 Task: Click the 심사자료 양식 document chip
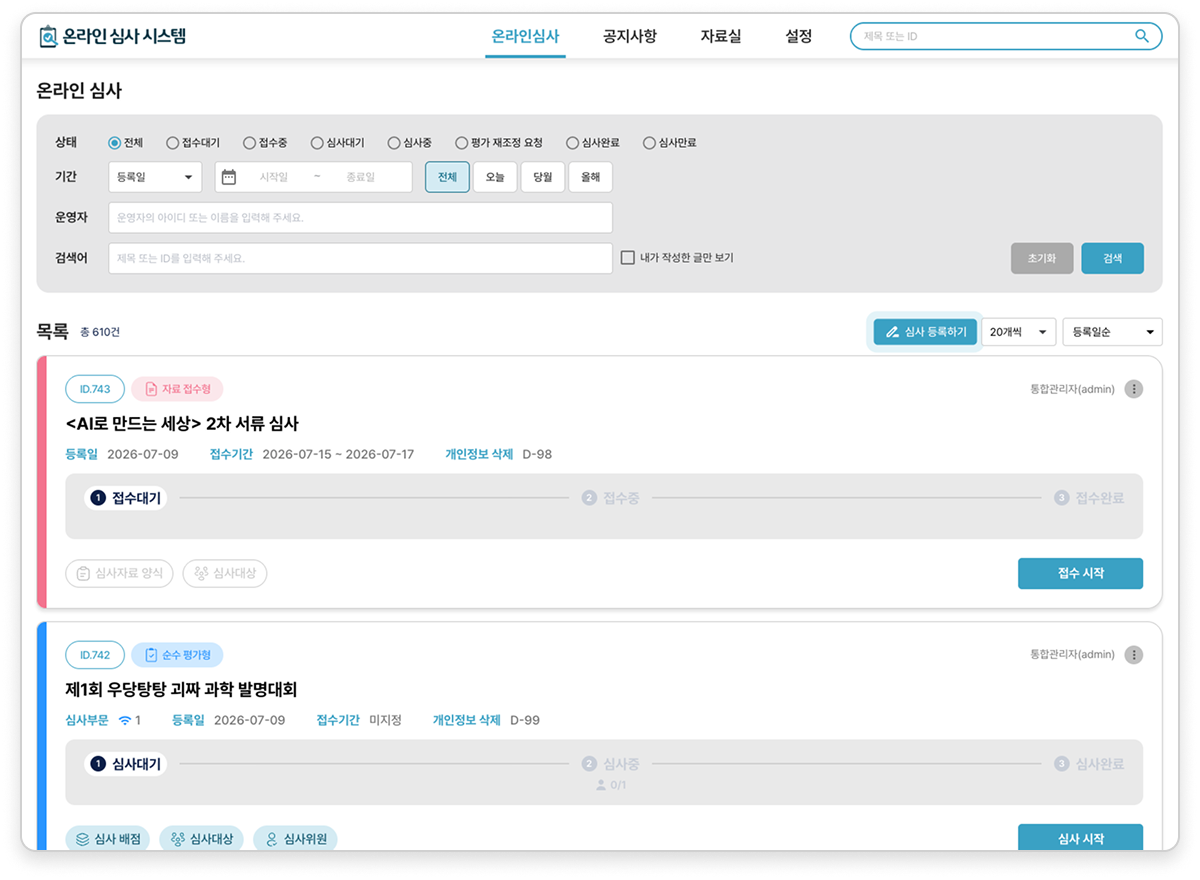coord(120,573)
